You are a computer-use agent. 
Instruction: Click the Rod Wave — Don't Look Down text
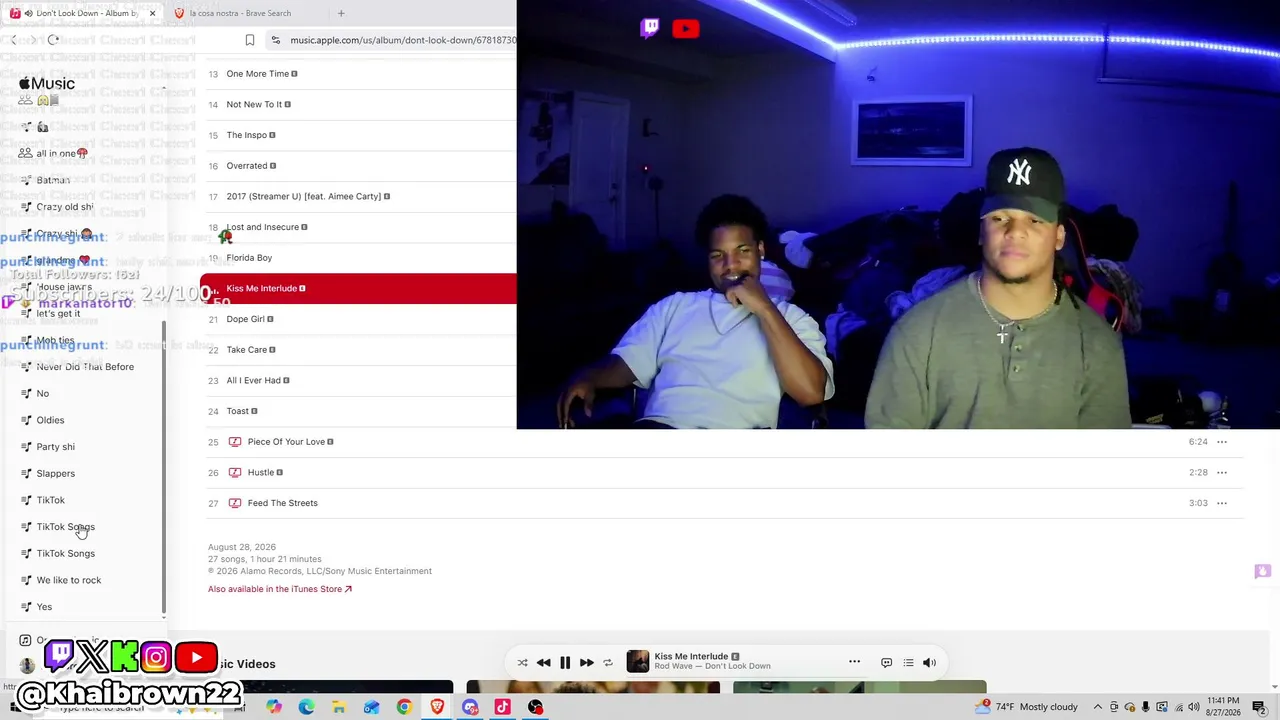713,667
